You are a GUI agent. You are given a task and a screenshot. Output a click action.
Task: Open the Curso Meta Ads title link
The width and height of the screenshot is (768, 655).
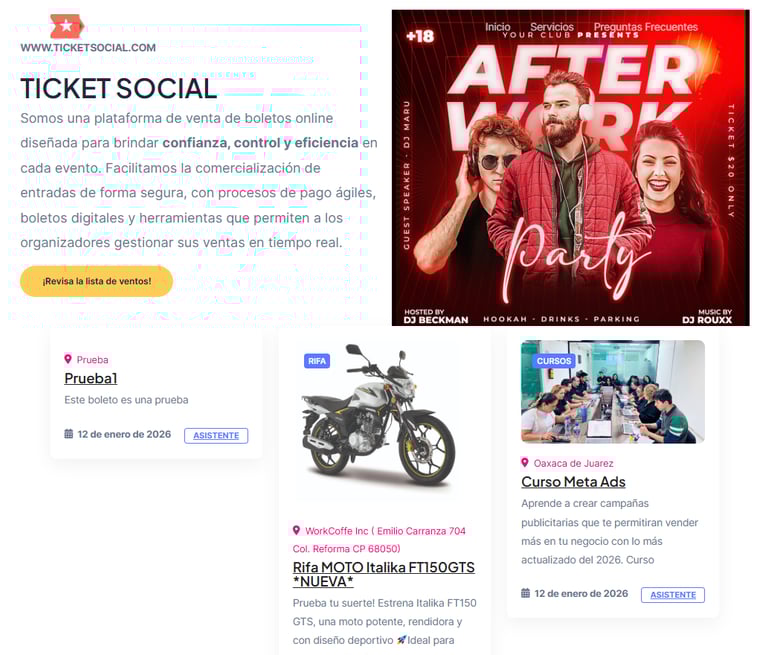573,482
